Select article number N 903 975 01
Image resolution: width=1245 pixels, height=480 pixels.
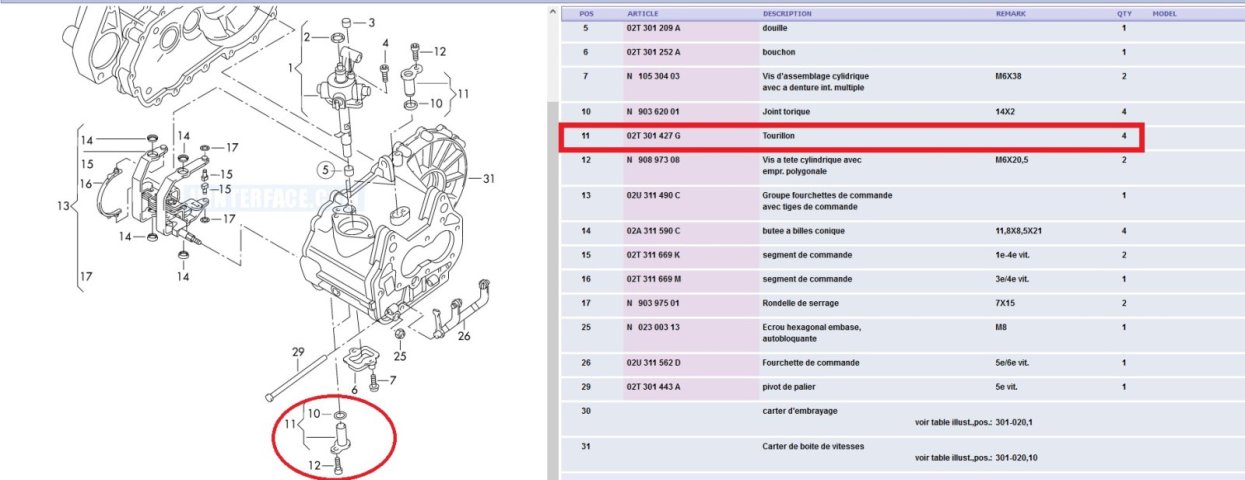[653, 303]
